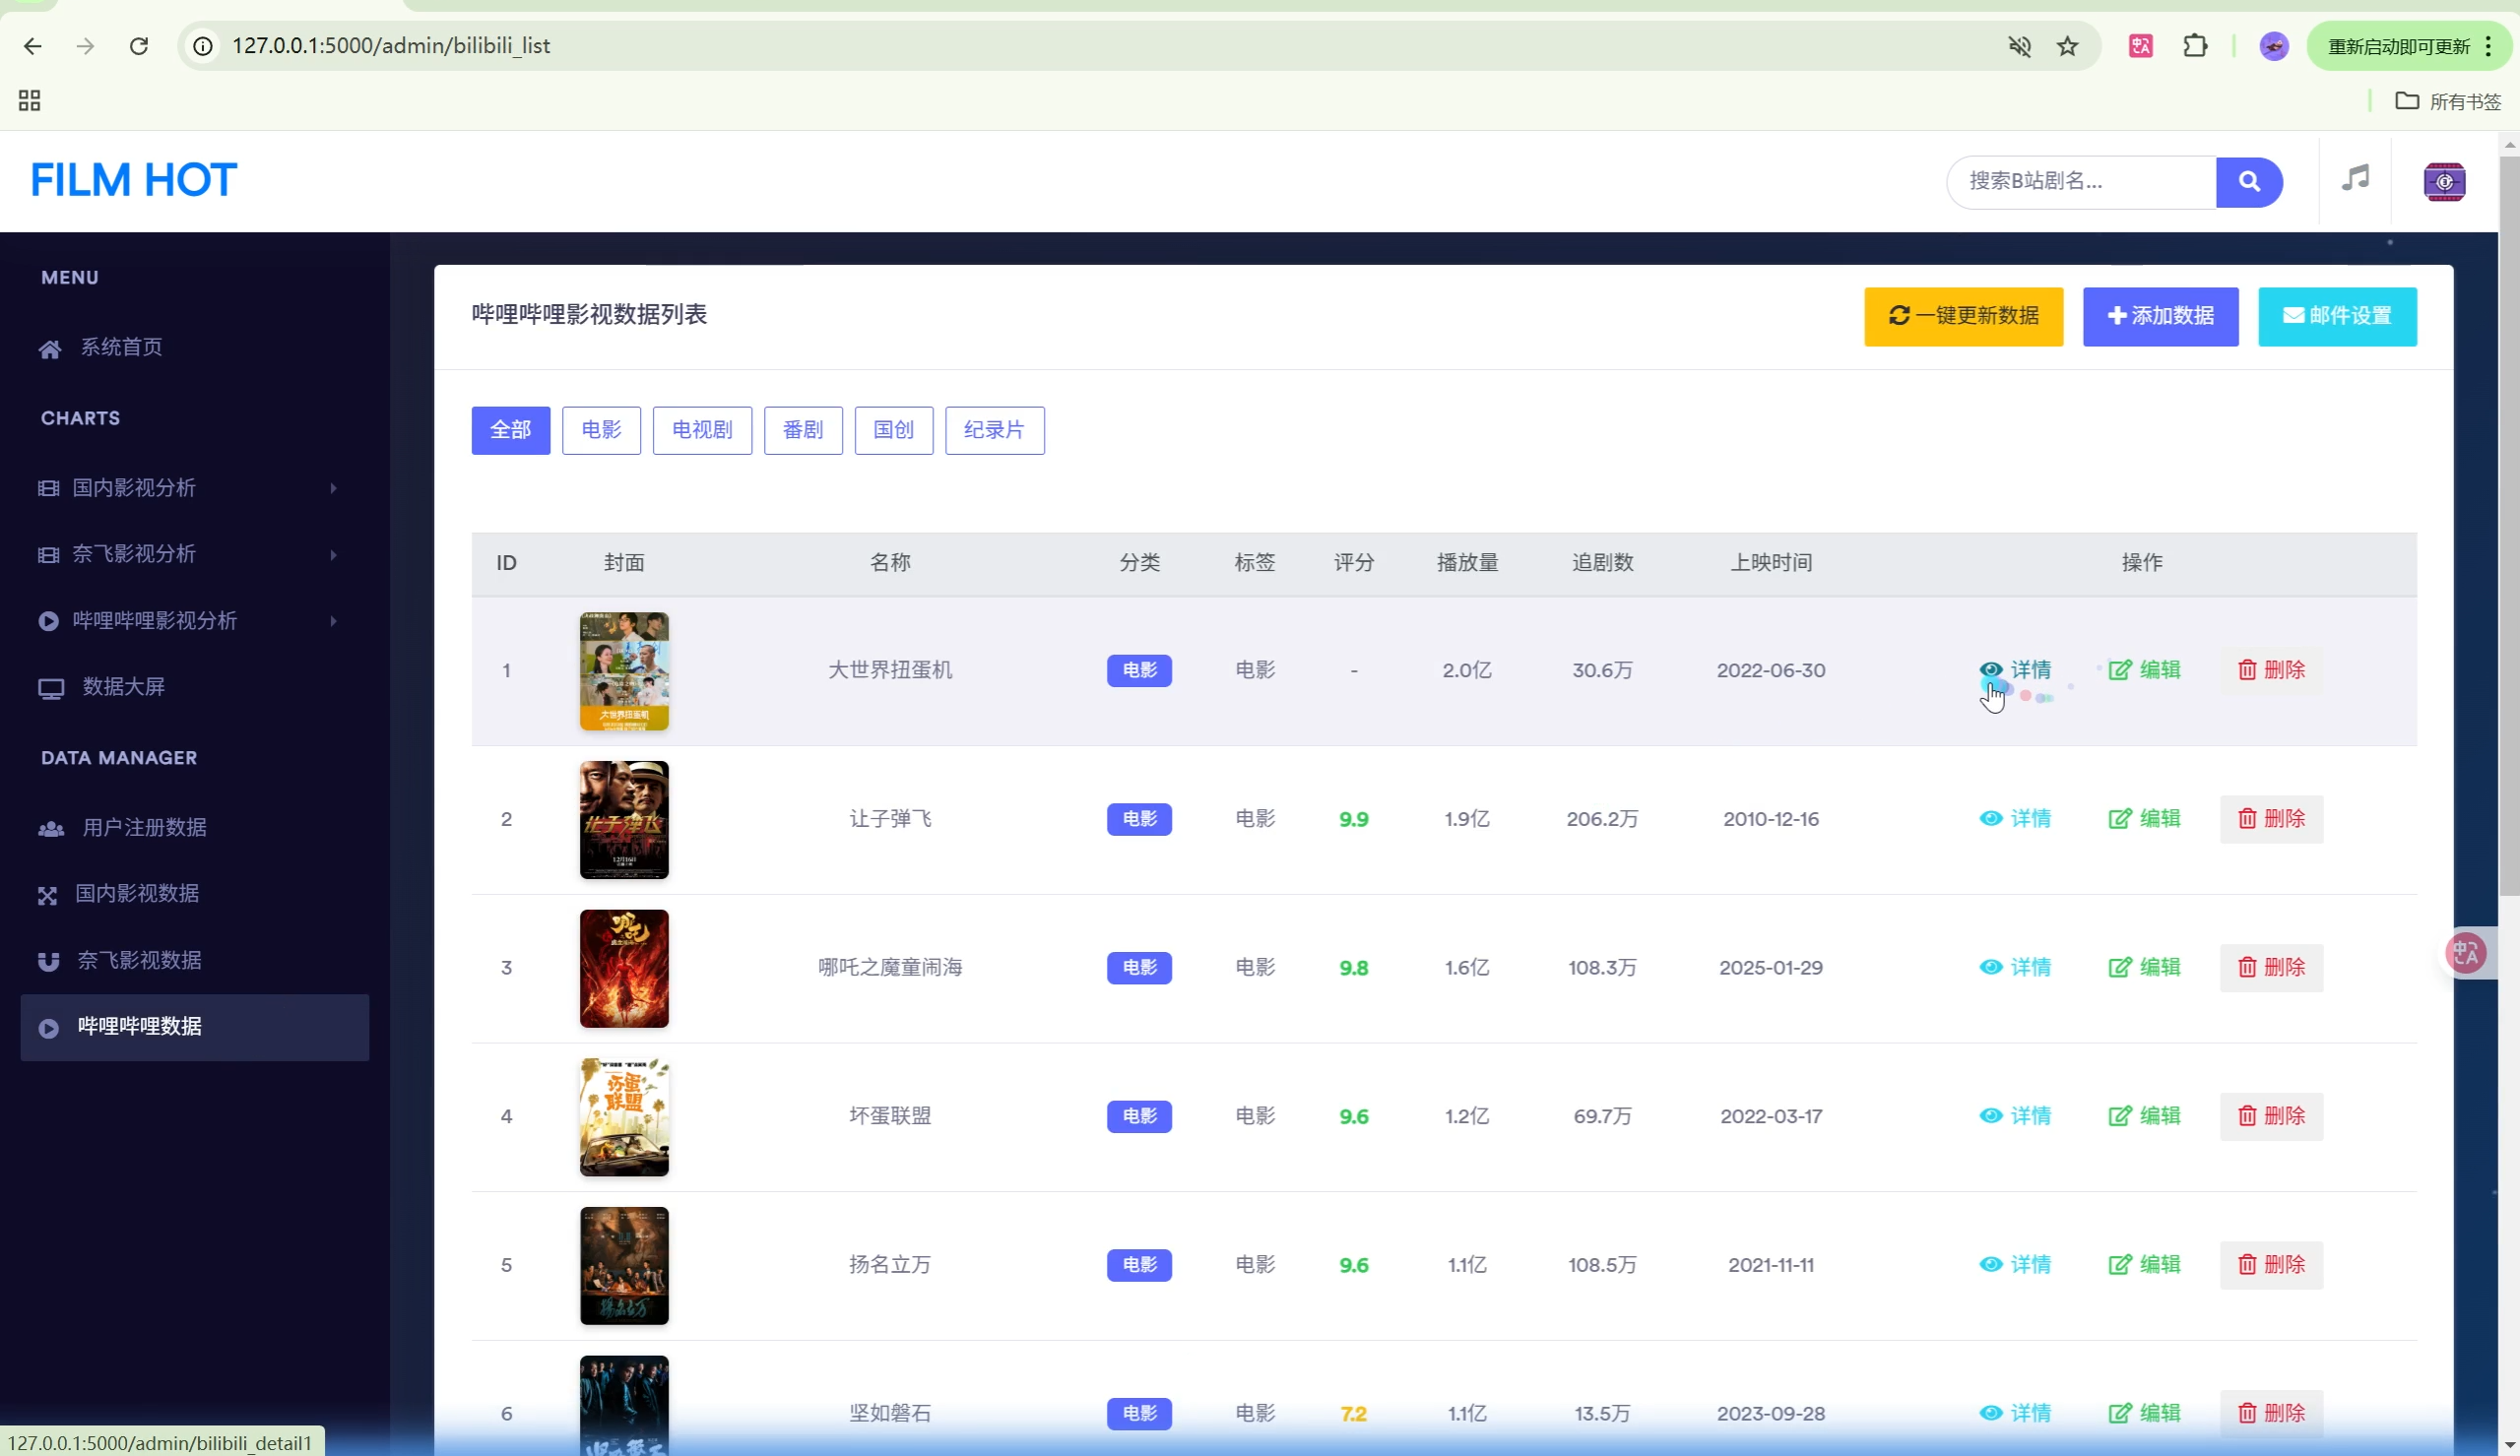View details of 让子弹飞 via eye icon
Image resolution: width=2520 pixels, height=1456 pixels.
point(1990,818)
